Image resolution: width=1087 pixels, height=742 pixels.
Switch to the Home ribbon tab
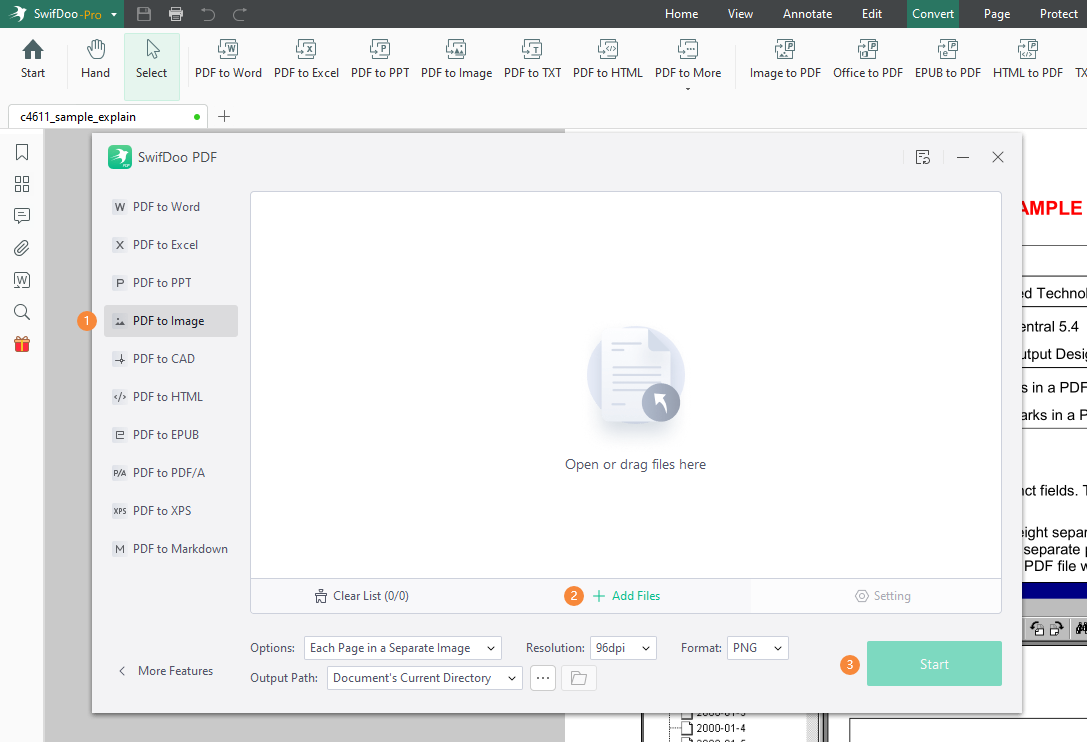[x=681, y=14]
